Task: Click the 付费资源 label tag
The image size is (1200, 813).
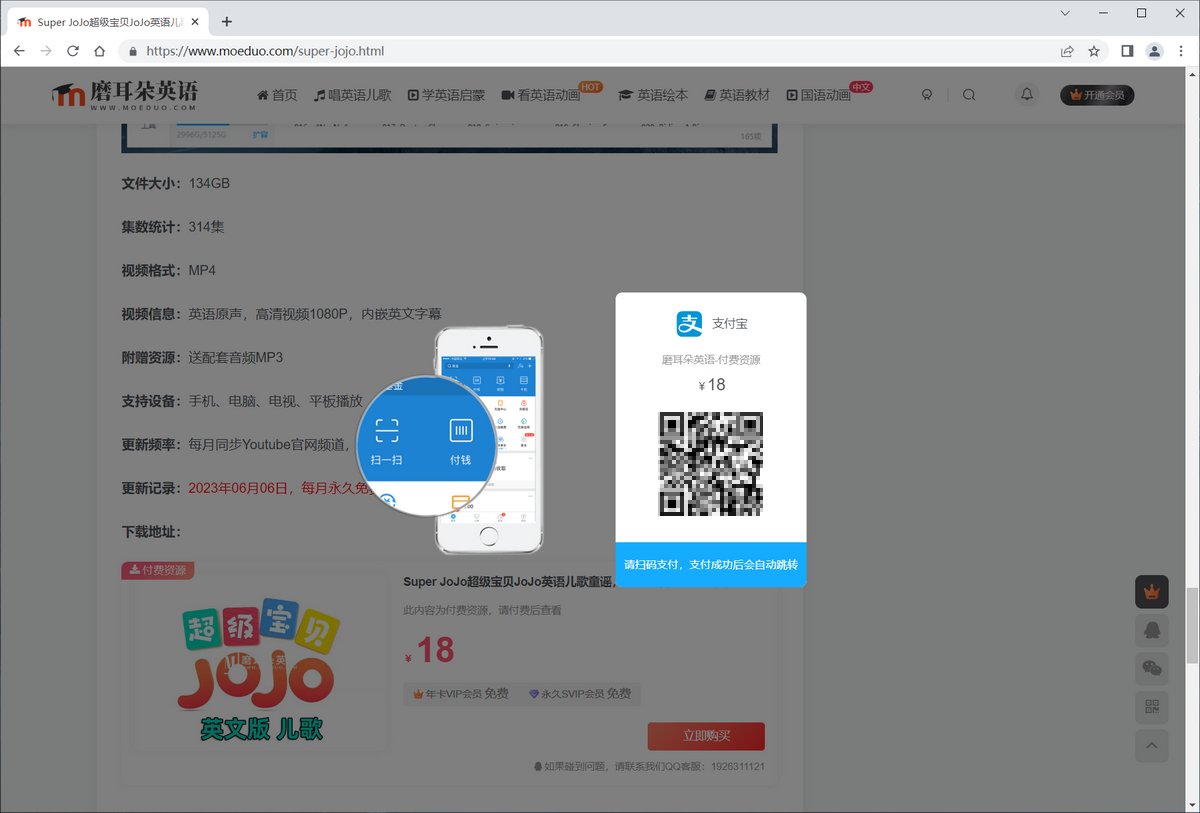Action: tap(157, 569)
